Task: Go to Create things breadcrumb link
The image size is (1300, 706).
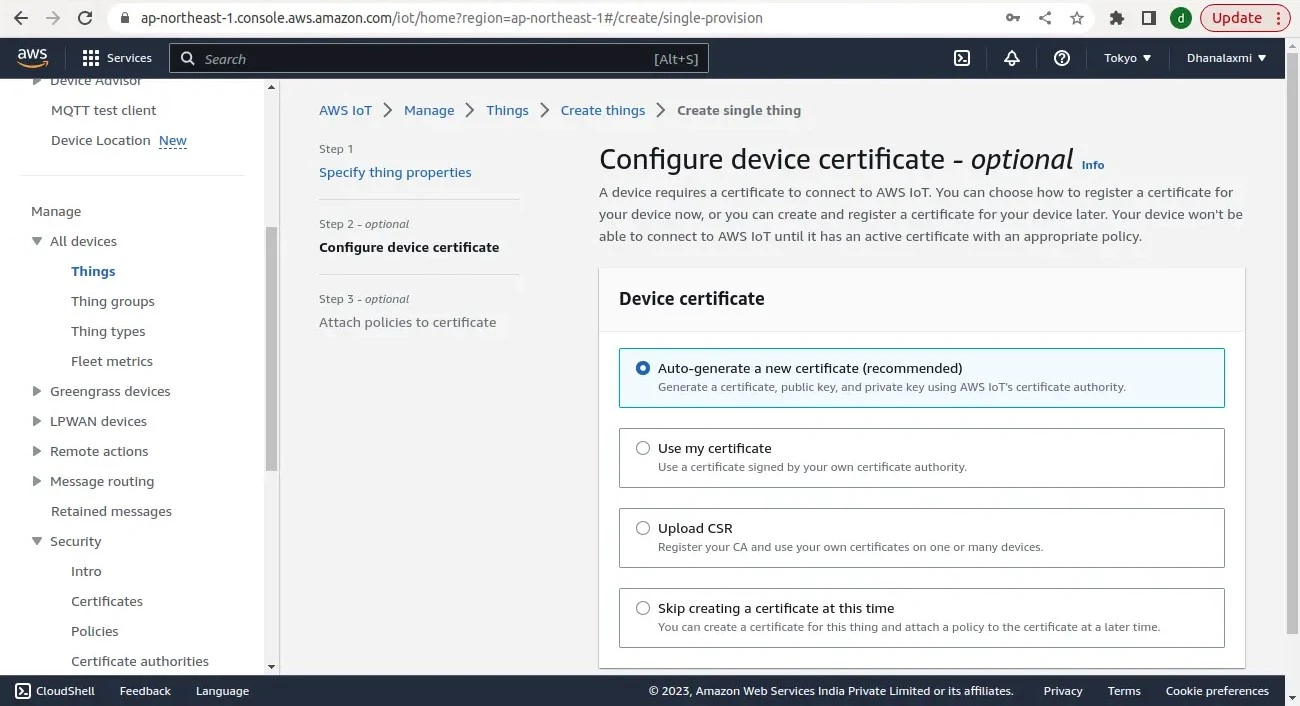Action: click(603, 110)
